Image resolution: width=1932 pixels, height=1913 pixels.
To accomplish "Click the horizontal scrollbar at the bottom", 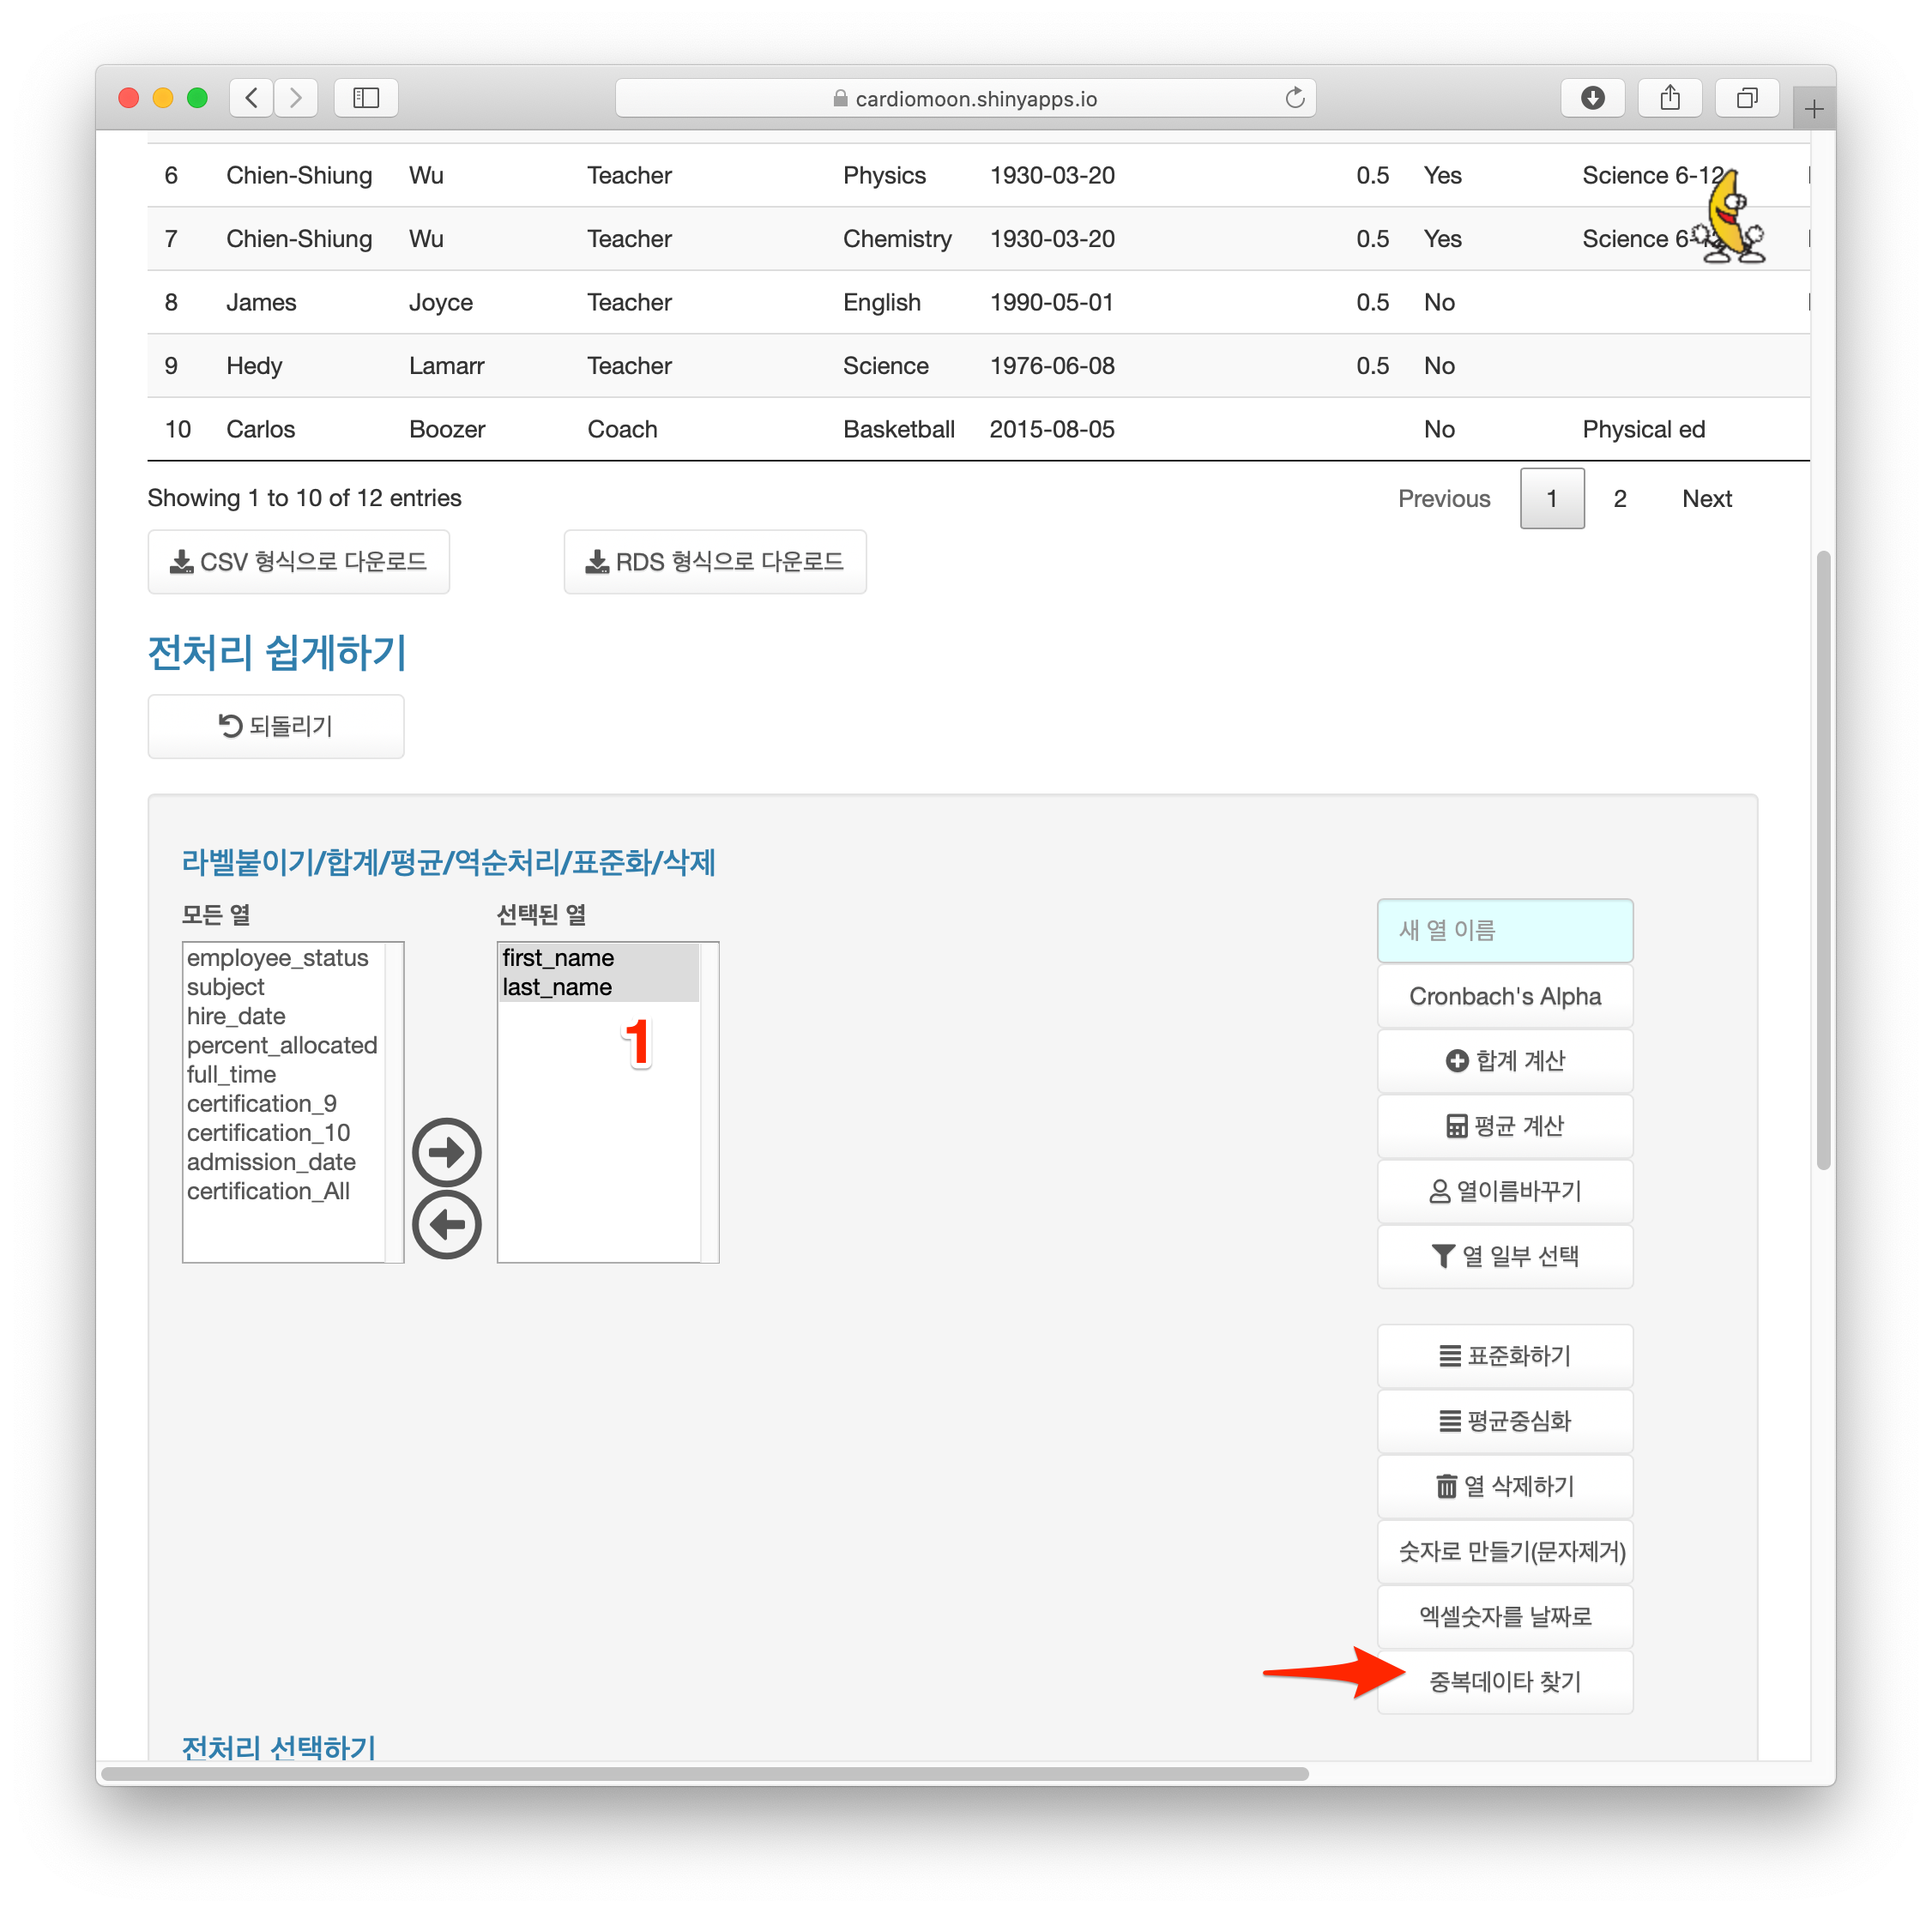I will pyautogui.click(x=704, y=1773).
